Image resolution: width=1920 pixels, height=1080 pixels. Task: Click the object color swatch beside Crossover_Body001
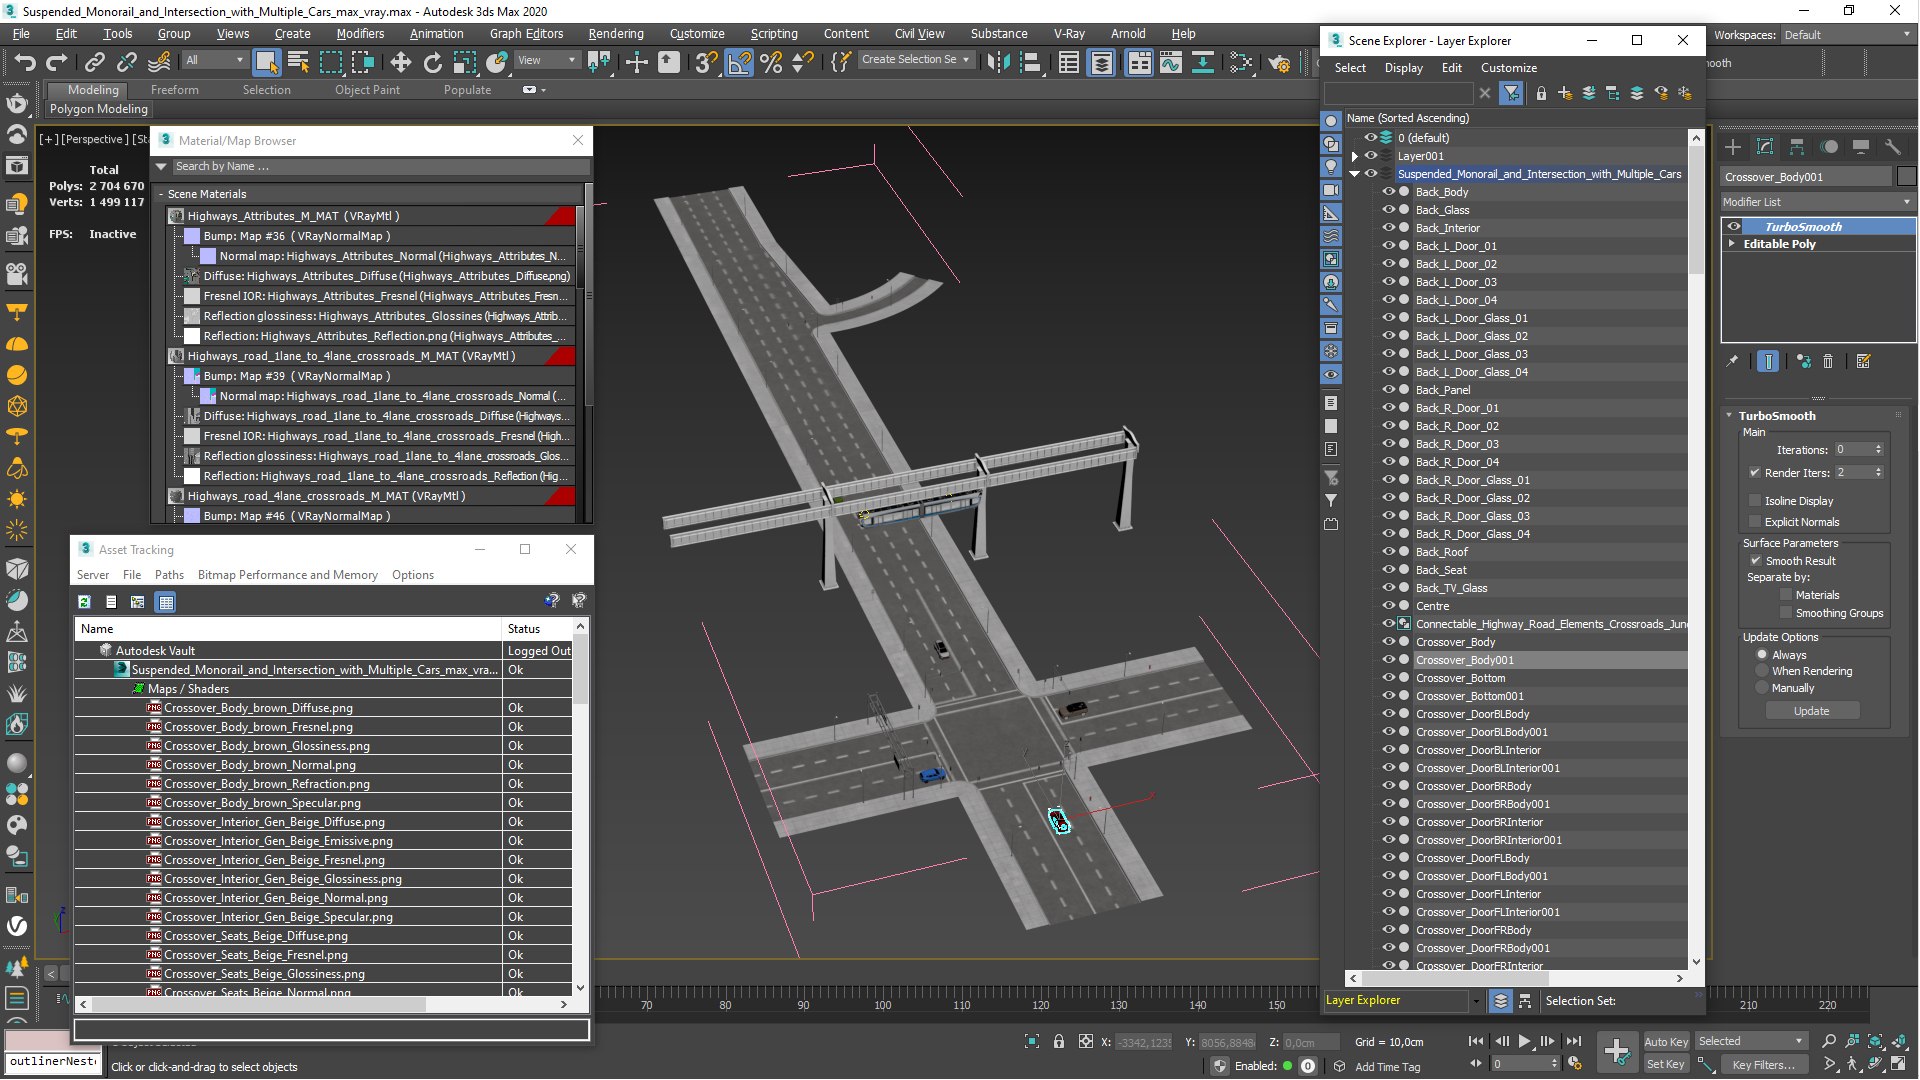[1906, 177]
